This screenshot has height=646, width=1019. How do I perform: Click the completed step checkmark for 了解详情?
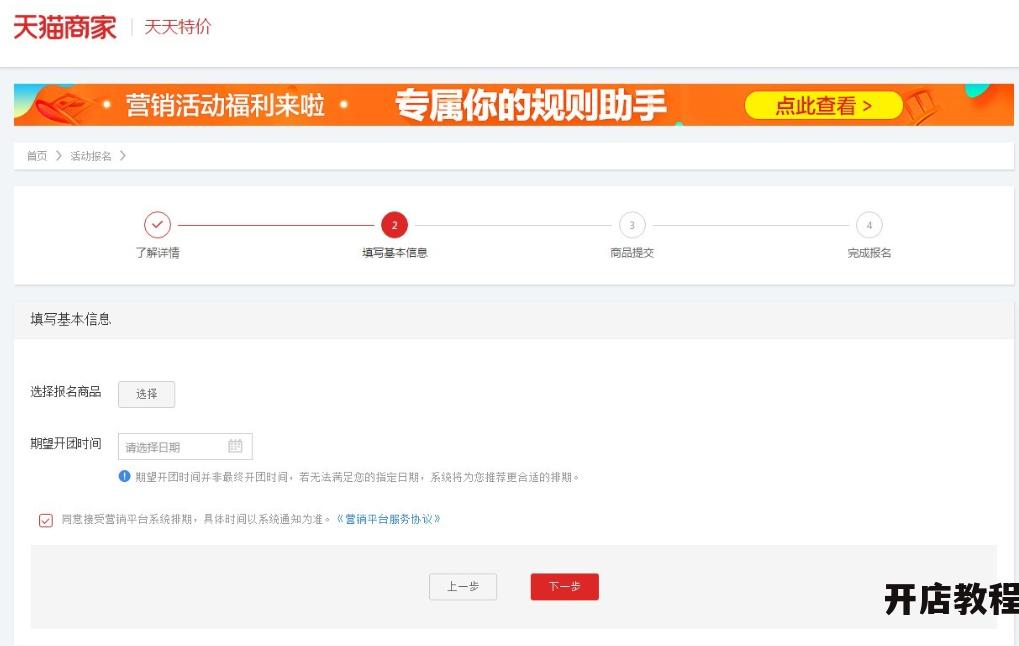coord(157,225)
